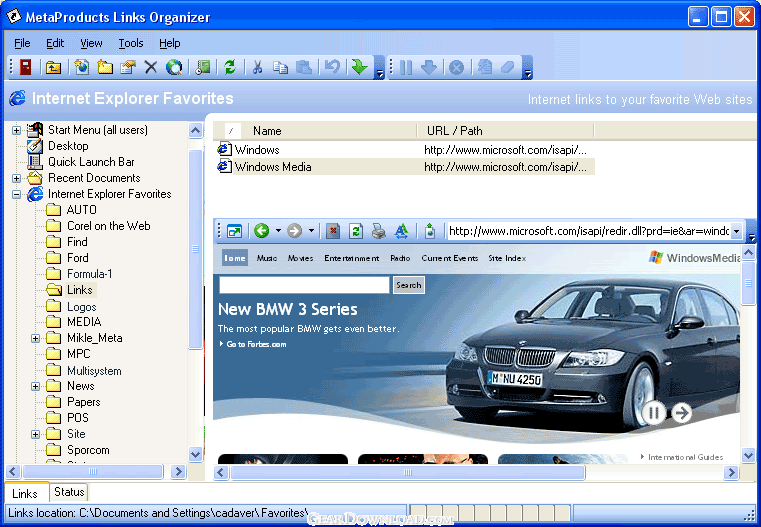Open the Site Index link

[507, 258]
